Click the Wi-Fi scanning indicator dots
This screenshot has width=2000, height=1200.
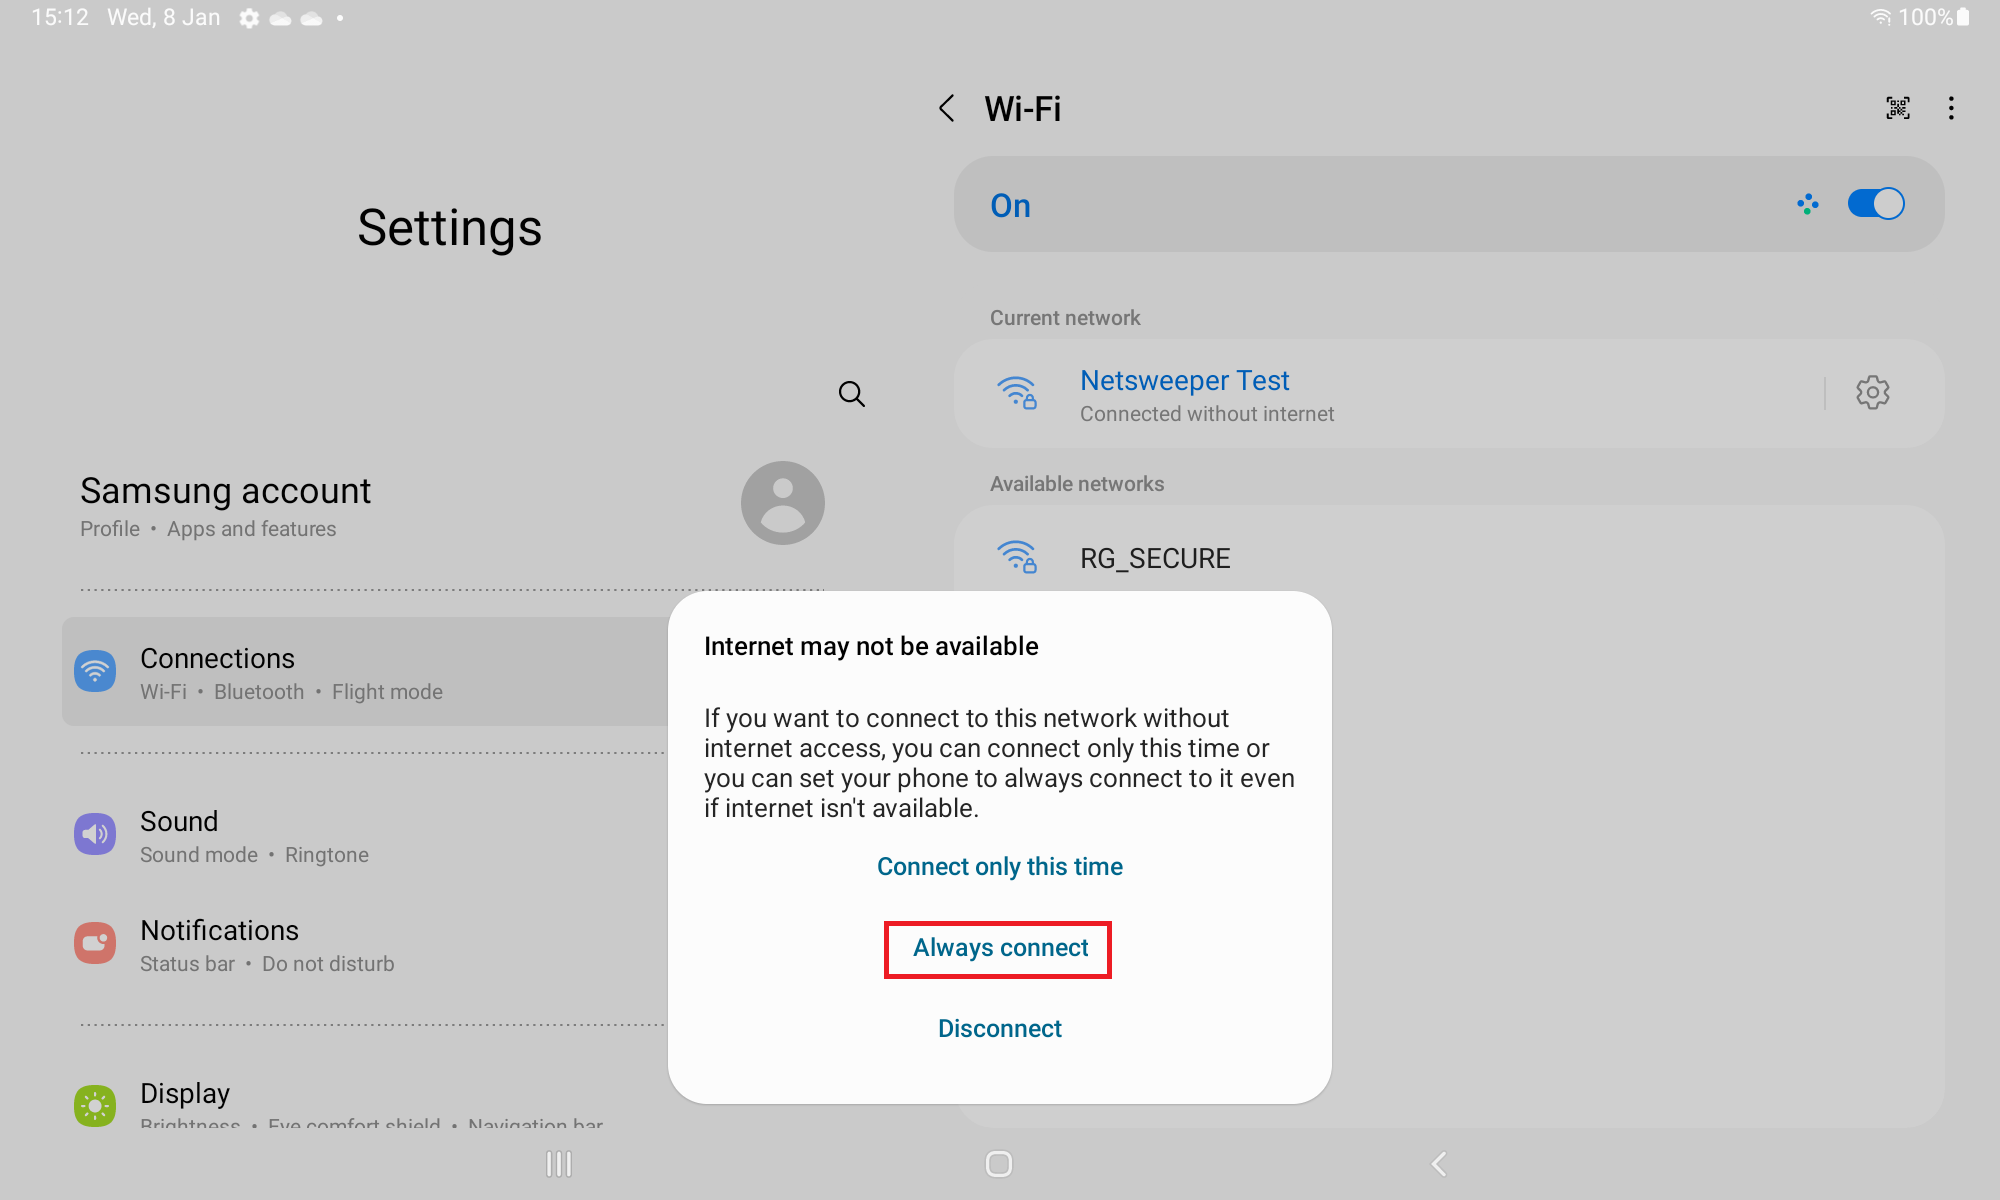point(1807,204)
